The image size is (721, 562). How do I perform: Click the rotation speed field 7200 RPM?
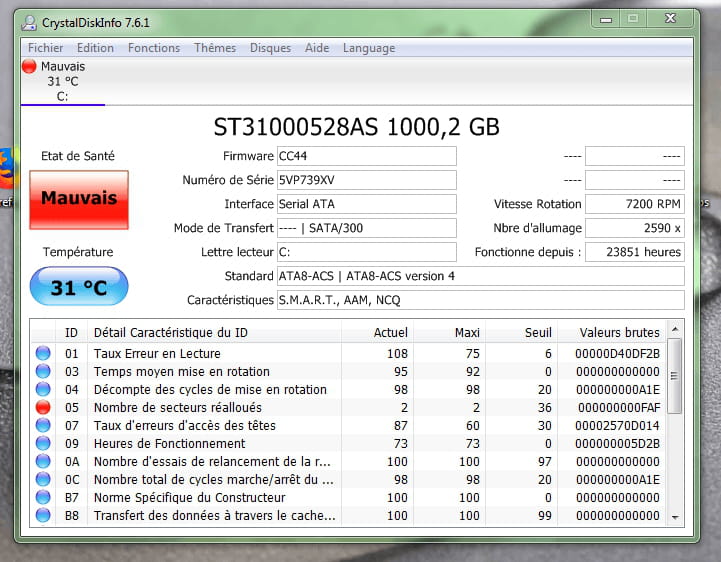[635, 204]
